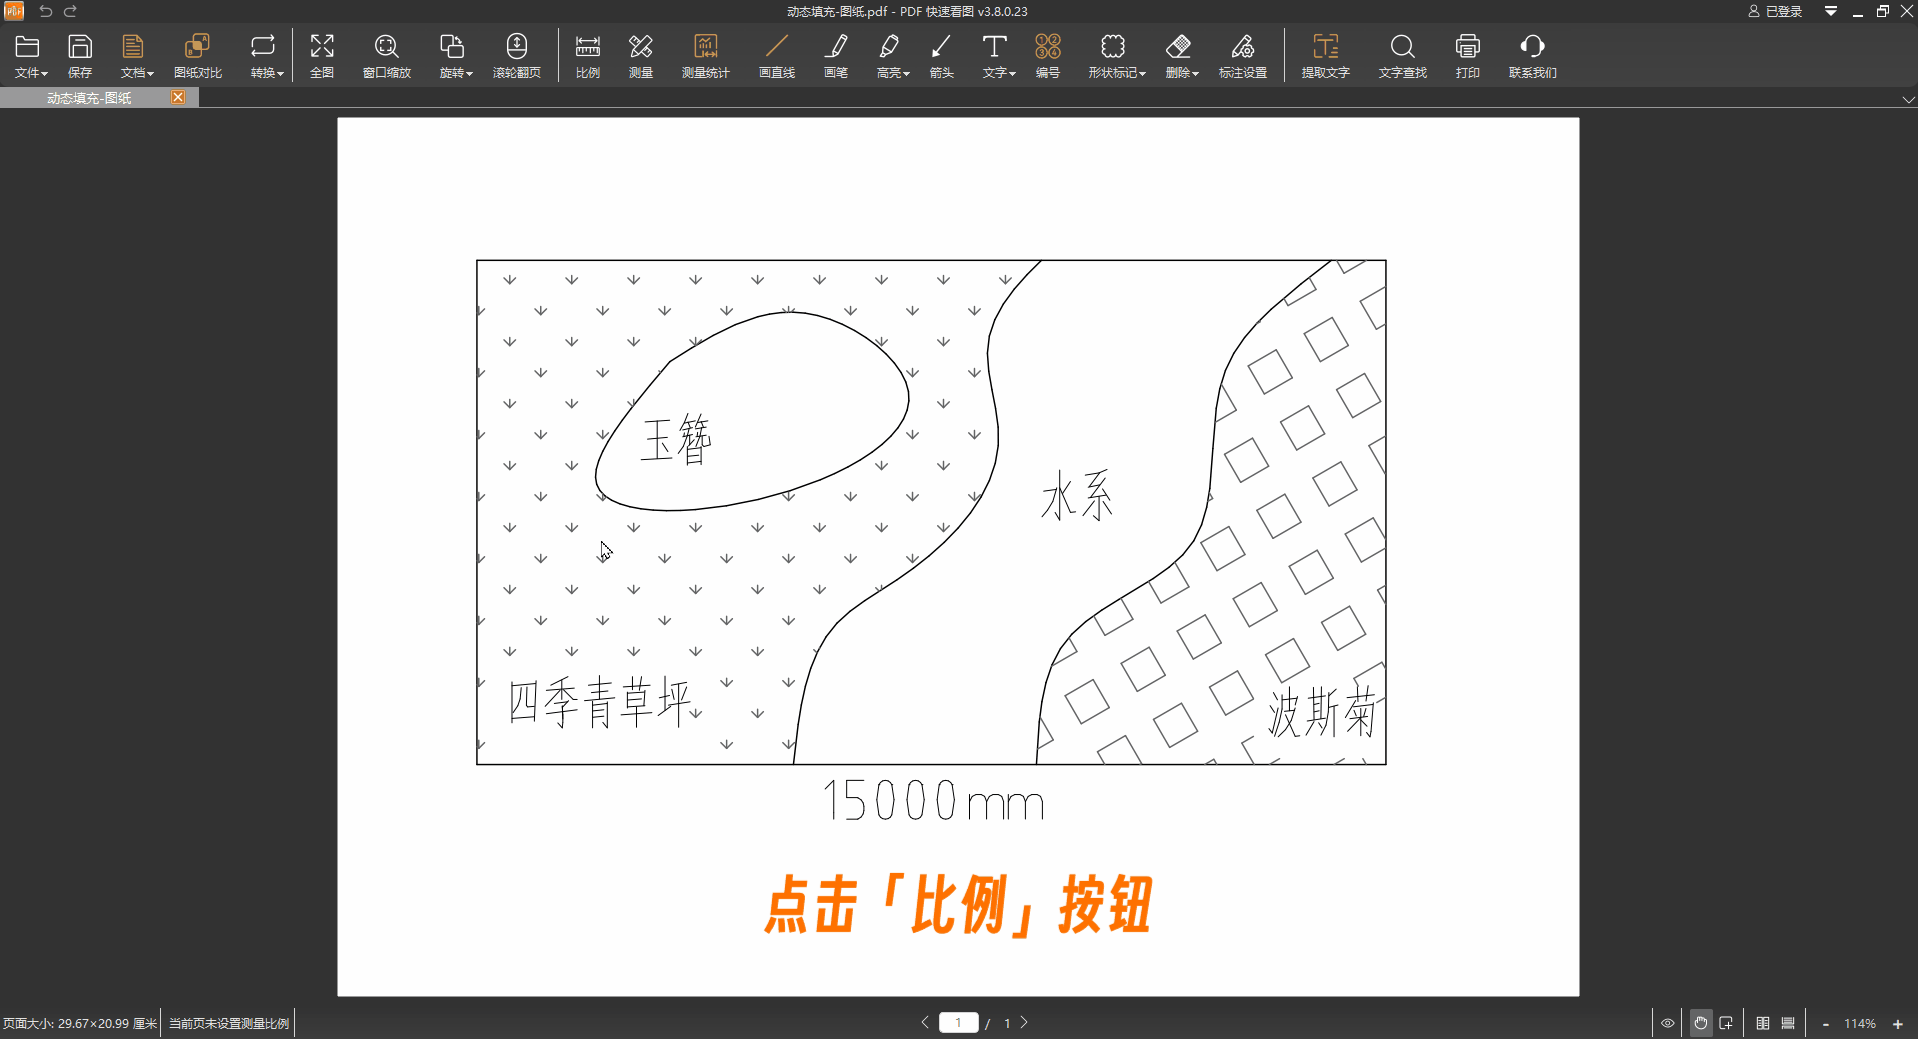Expand 形状标记 shape marker dropdown
This screenshot has width=1918, height=1039.
coord(1116,56)
